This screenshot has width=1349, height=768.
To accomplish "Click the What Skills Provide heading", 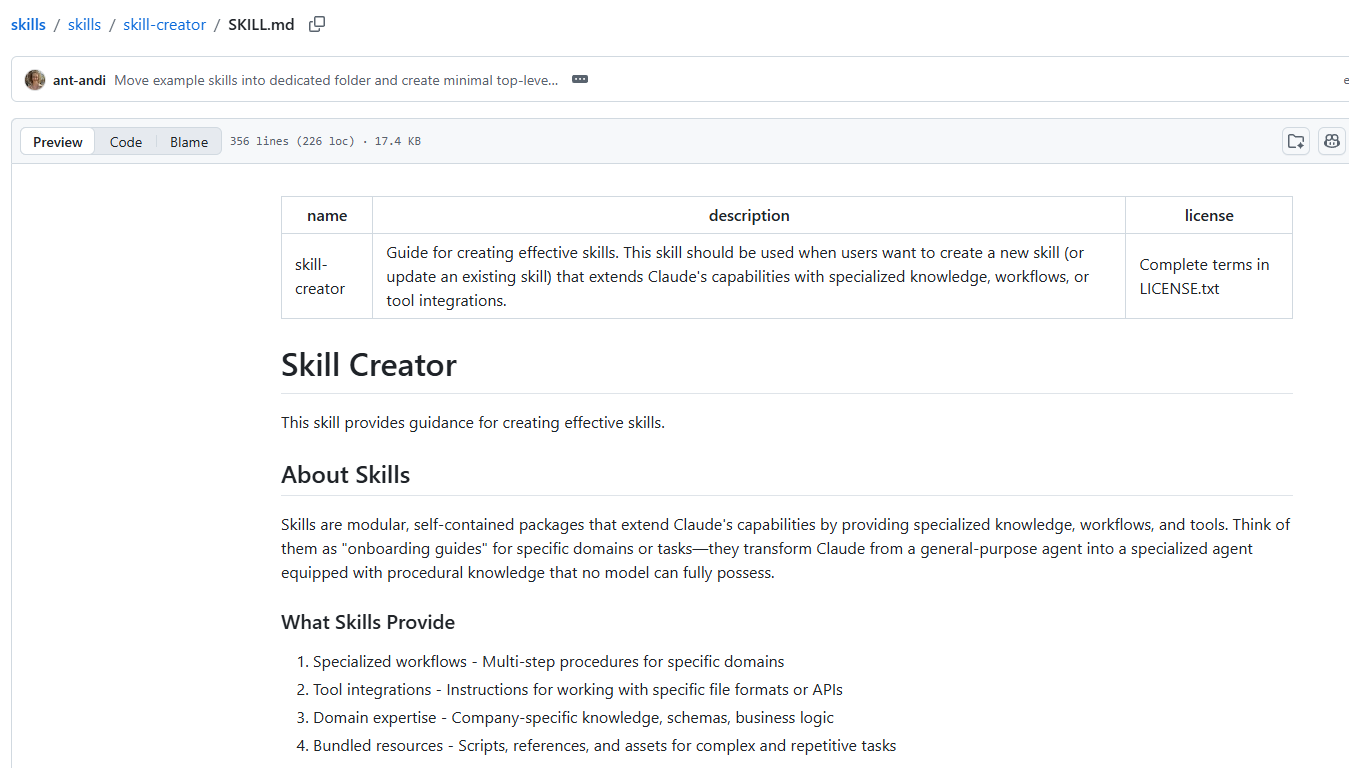I will (368, 622).
